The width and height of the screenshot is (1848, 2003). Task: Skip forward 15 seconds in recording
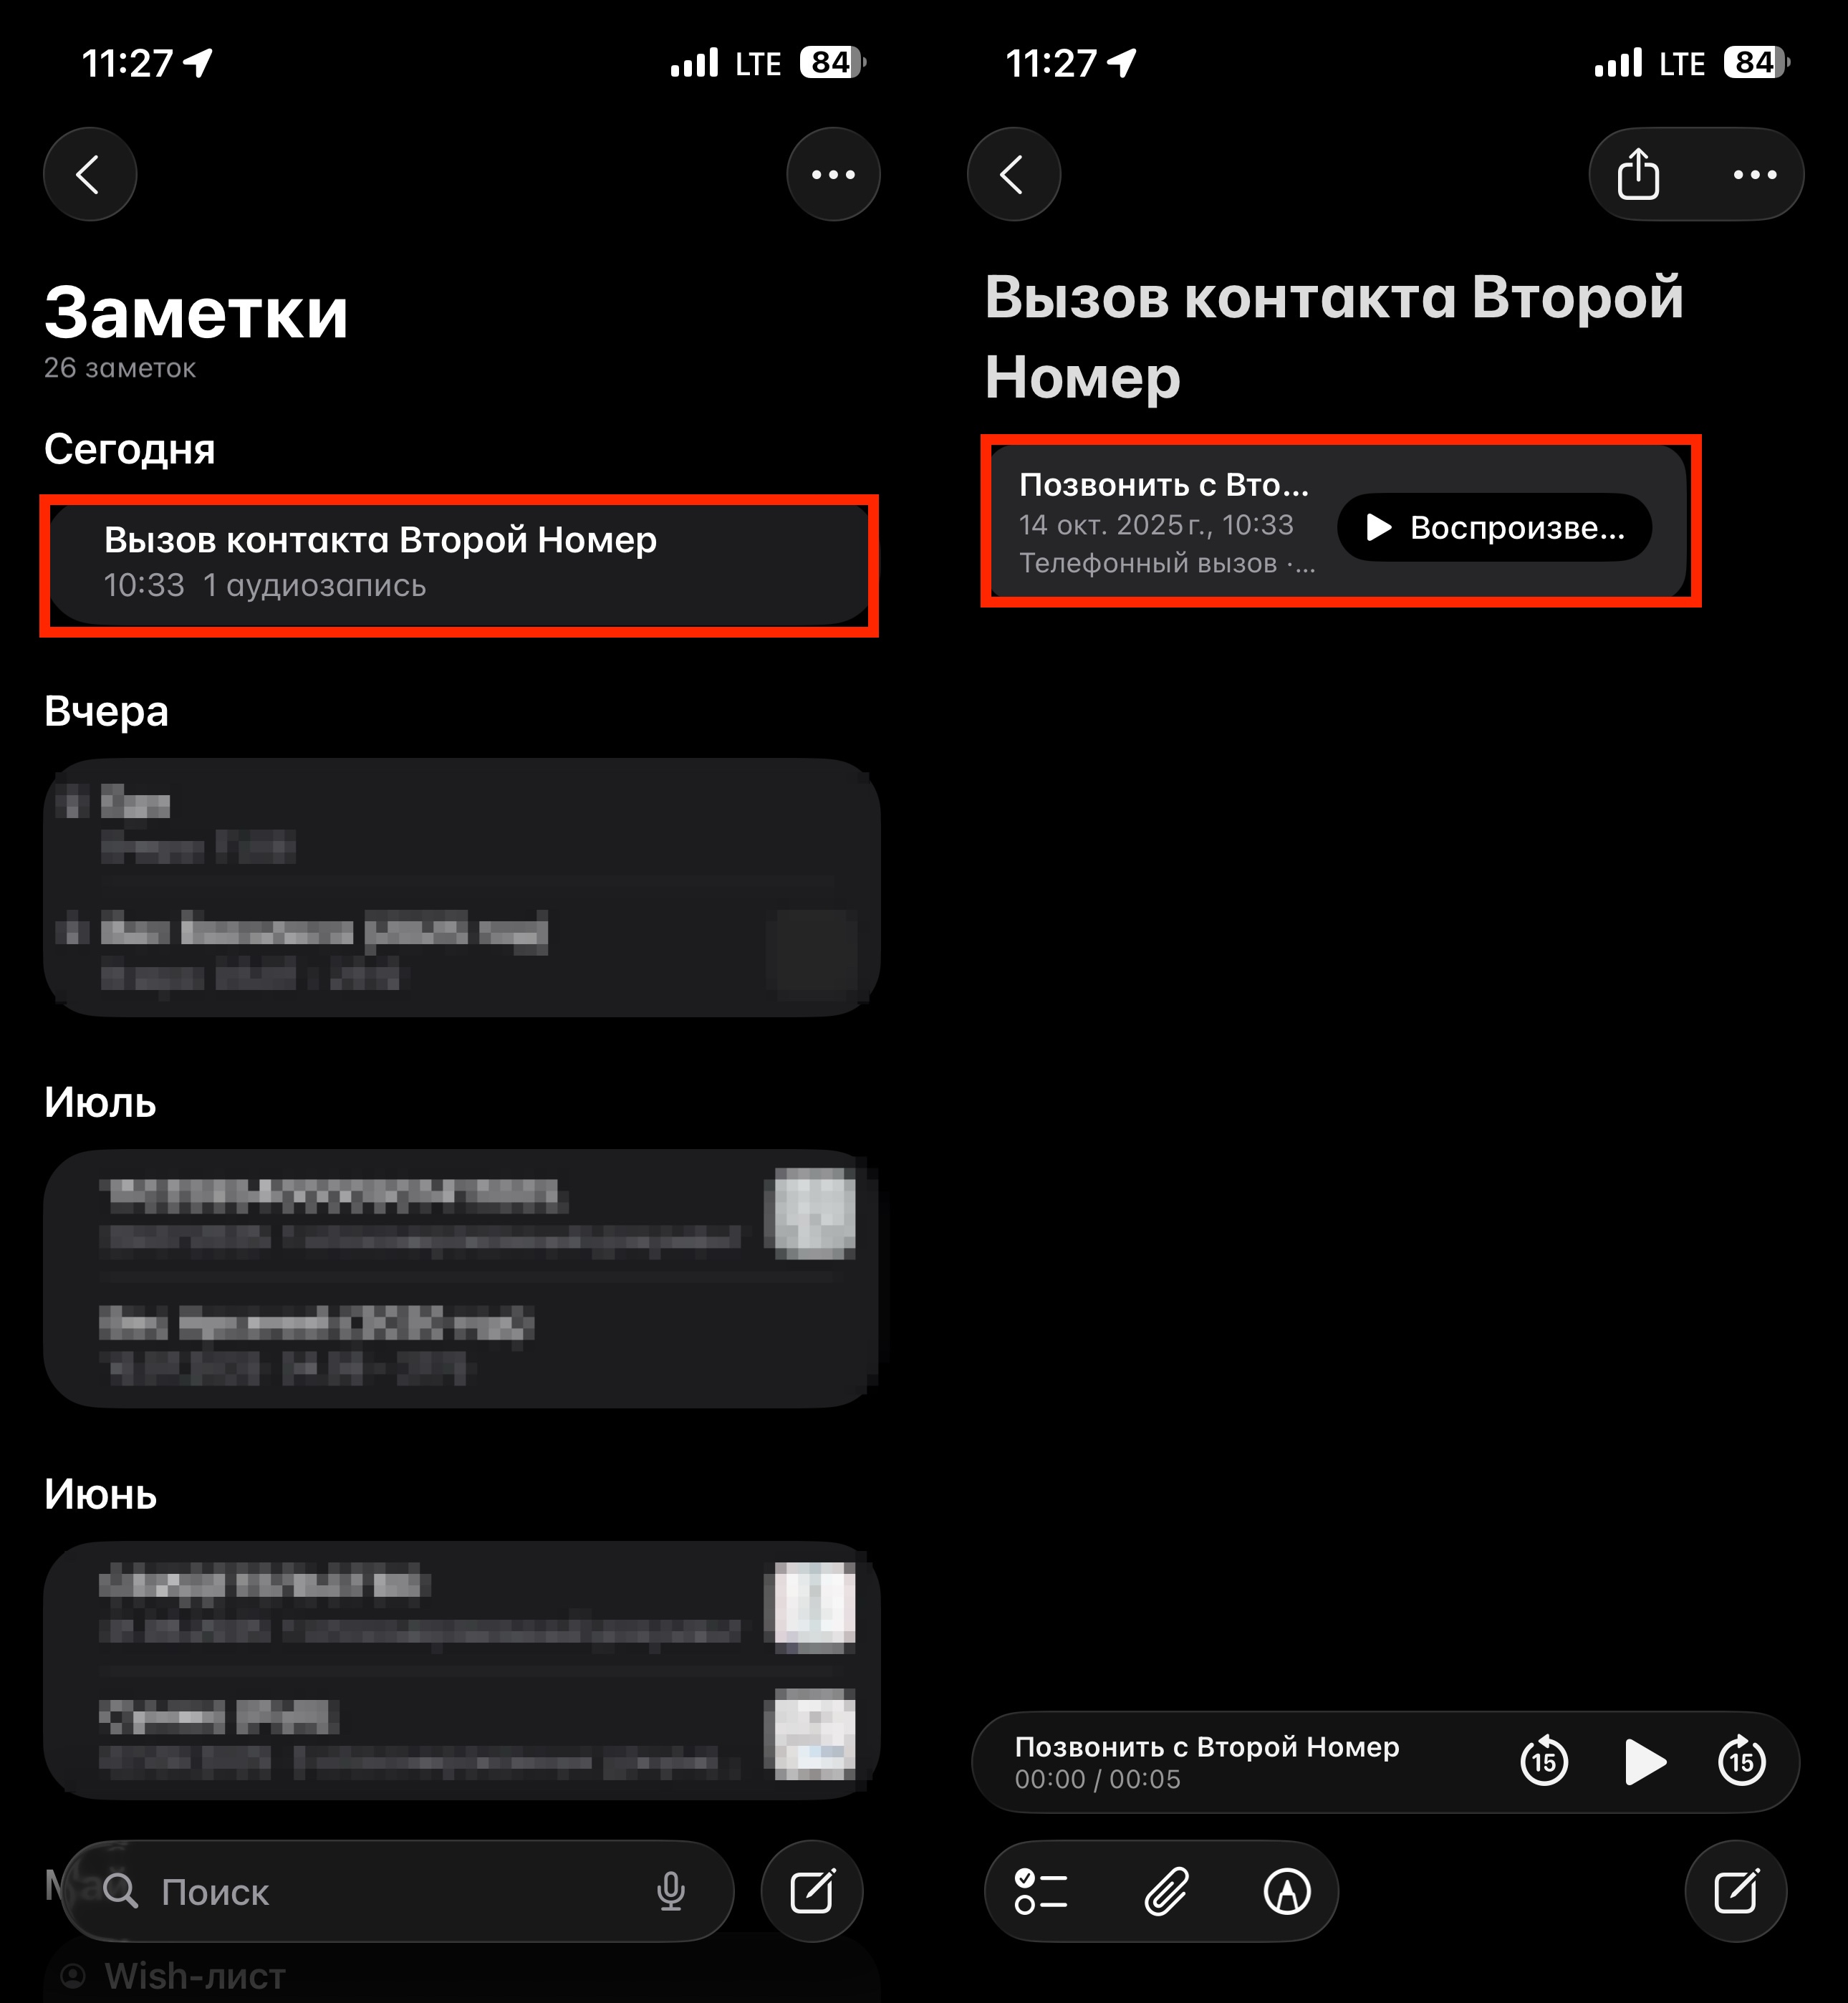tap(1741, 1761)
